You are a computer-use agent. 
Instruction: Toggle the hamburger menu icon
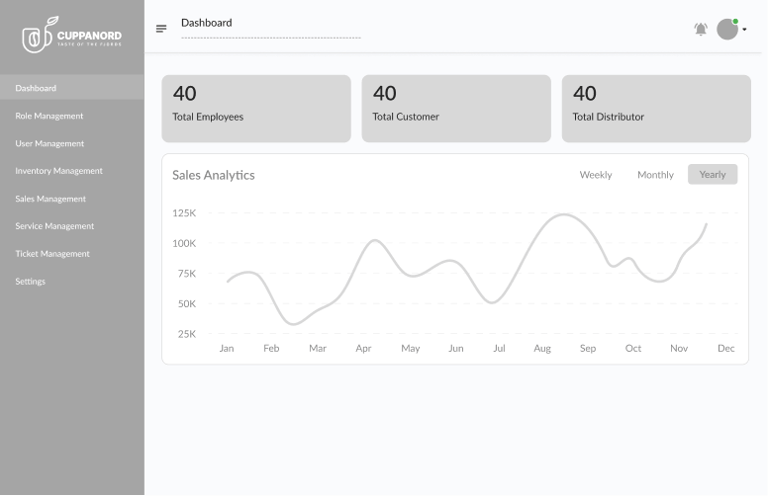[161, 29]
